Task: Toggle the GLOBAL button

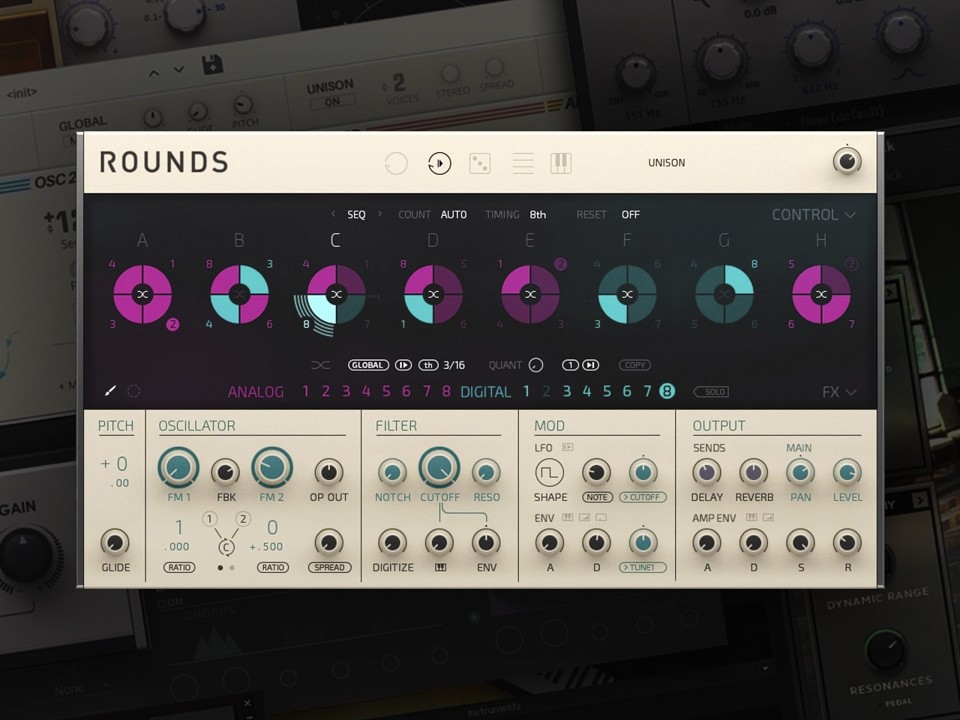Action: click(x=368, y=365)
